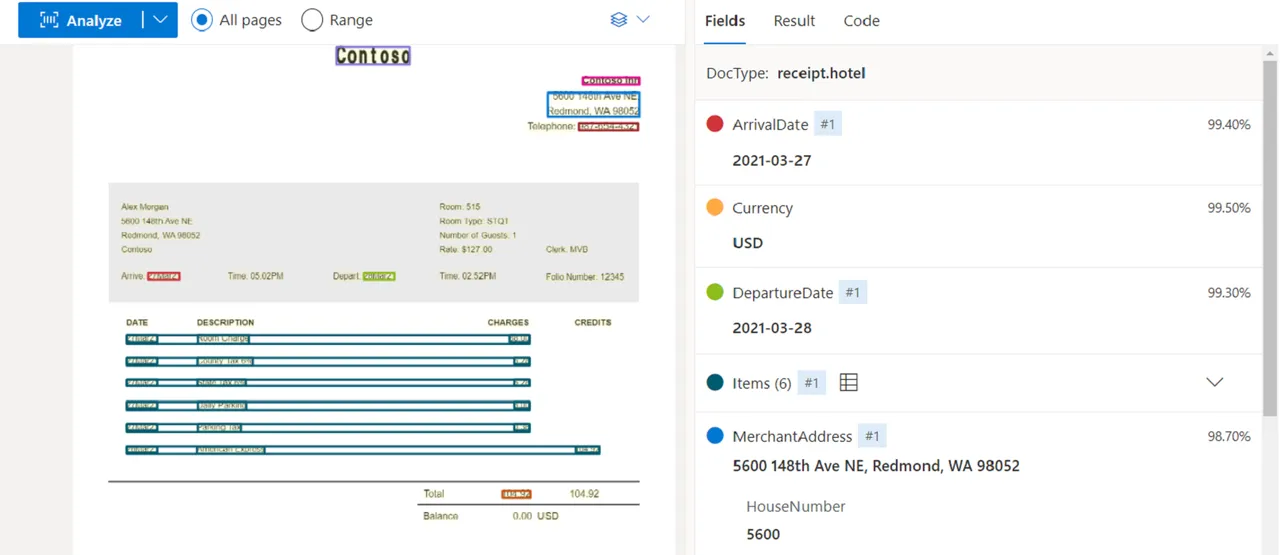Click the layers stack icon
The height and width of the screenshot is (555, 1280).
pyautogui.click(x=619, y=20)
